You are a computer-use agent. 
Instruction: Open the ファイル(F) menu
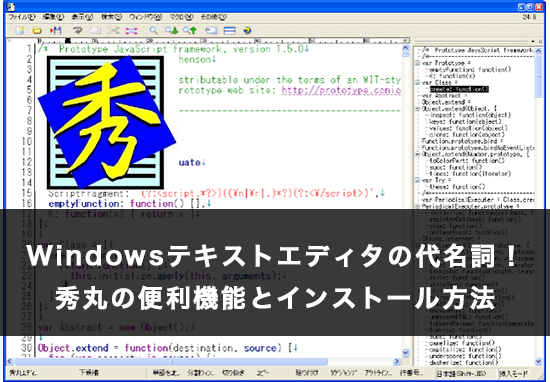(22, 17)
